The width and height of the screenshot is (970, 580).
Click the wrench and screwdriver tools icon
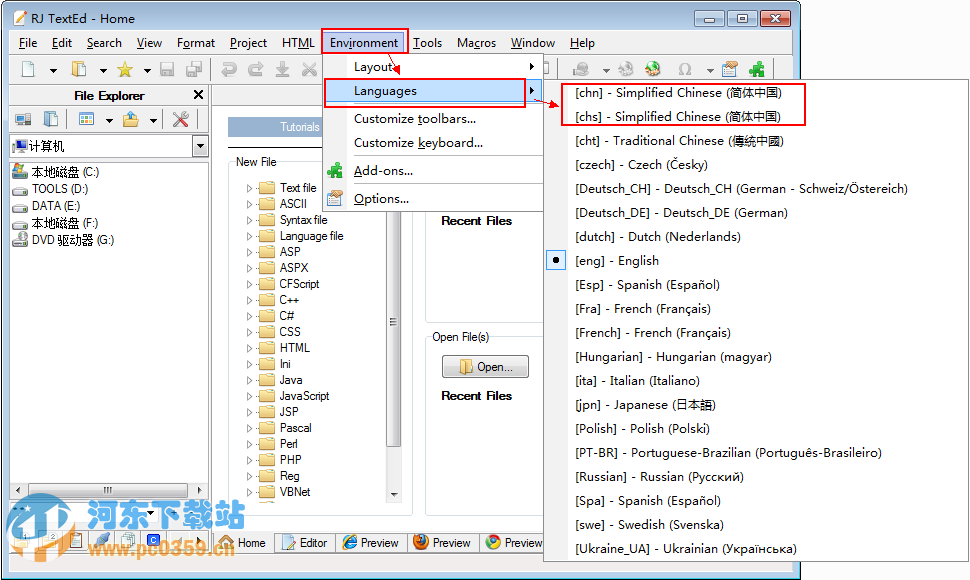click(x=181, y=119)
